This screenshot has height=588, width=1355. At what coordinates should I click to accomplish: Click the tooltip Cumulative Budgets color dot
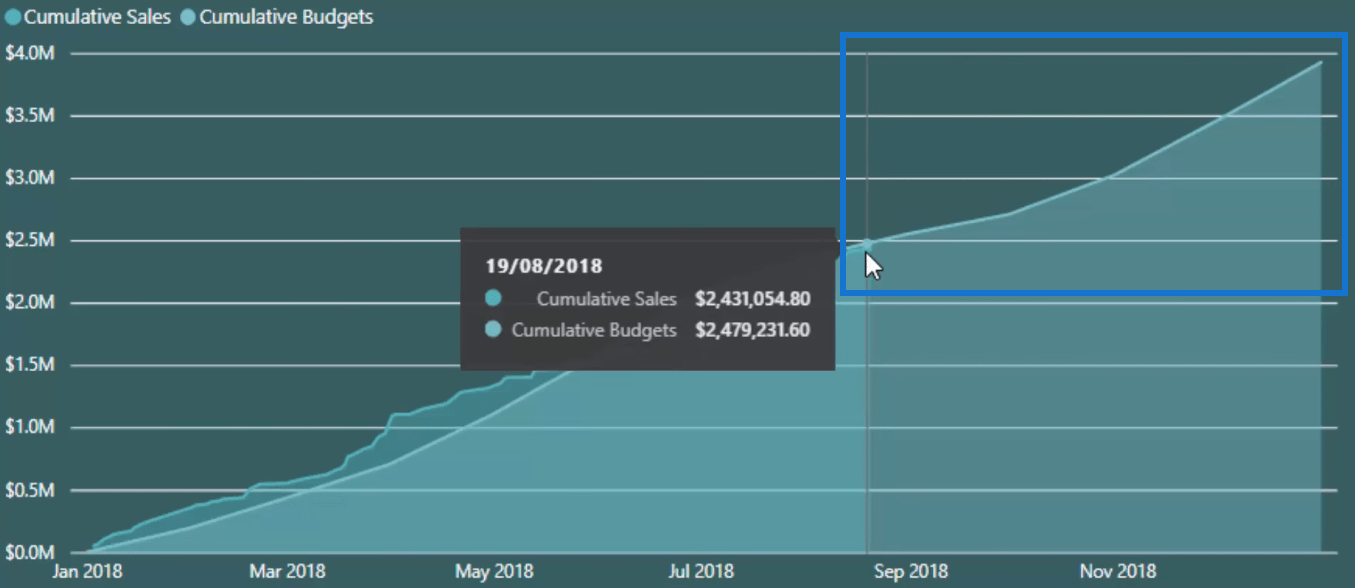pyautogui.click(x=493, y=330)
